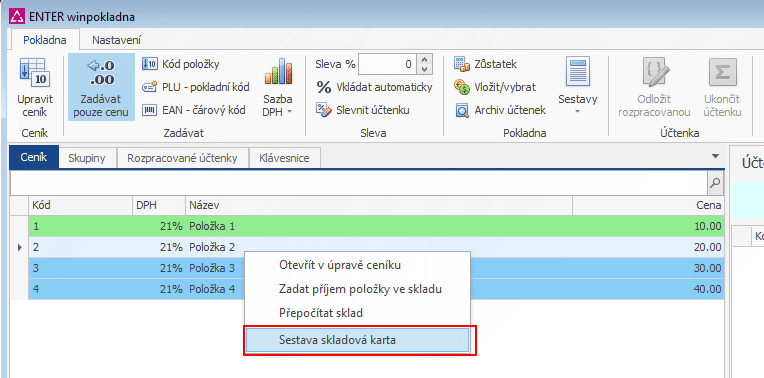Viewport: 764px width, 378px height.
Task: Click price 40.00 cell
Action: click(x=708, y=289)
